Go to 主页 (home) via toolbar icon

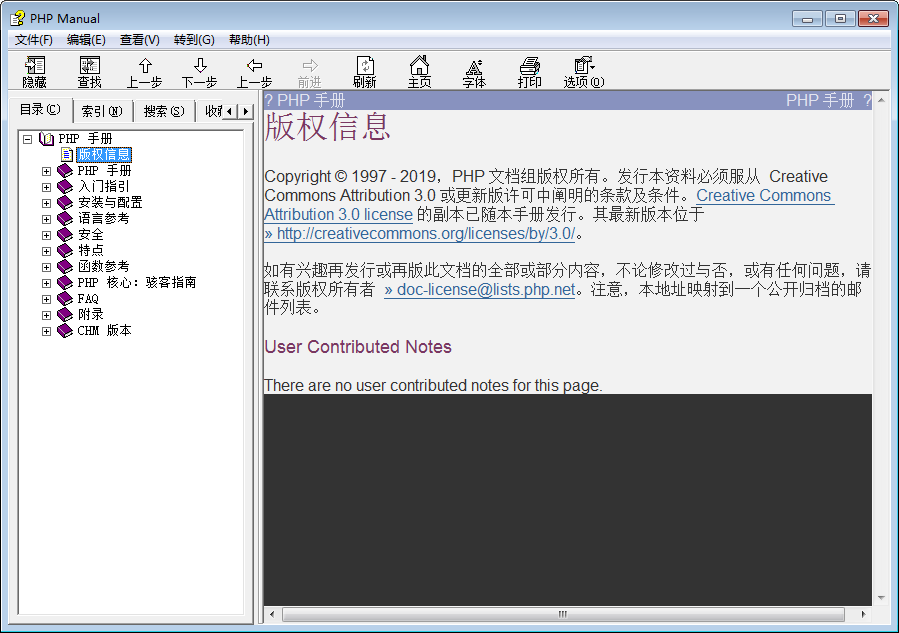[x=420, y=66]
